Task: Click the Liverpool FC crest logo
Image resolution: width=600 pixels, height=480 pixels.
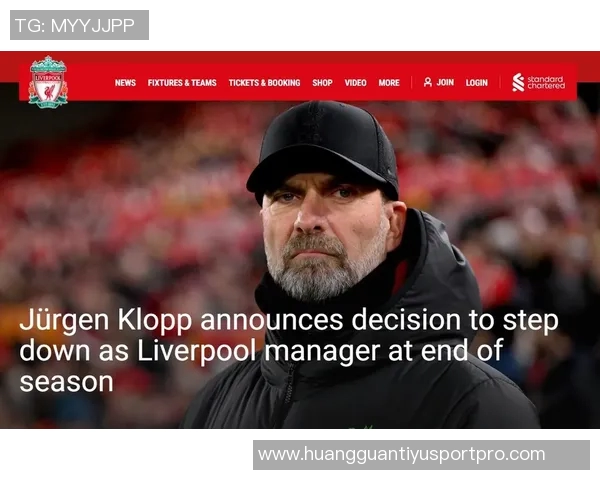Action: pos(48,82)
